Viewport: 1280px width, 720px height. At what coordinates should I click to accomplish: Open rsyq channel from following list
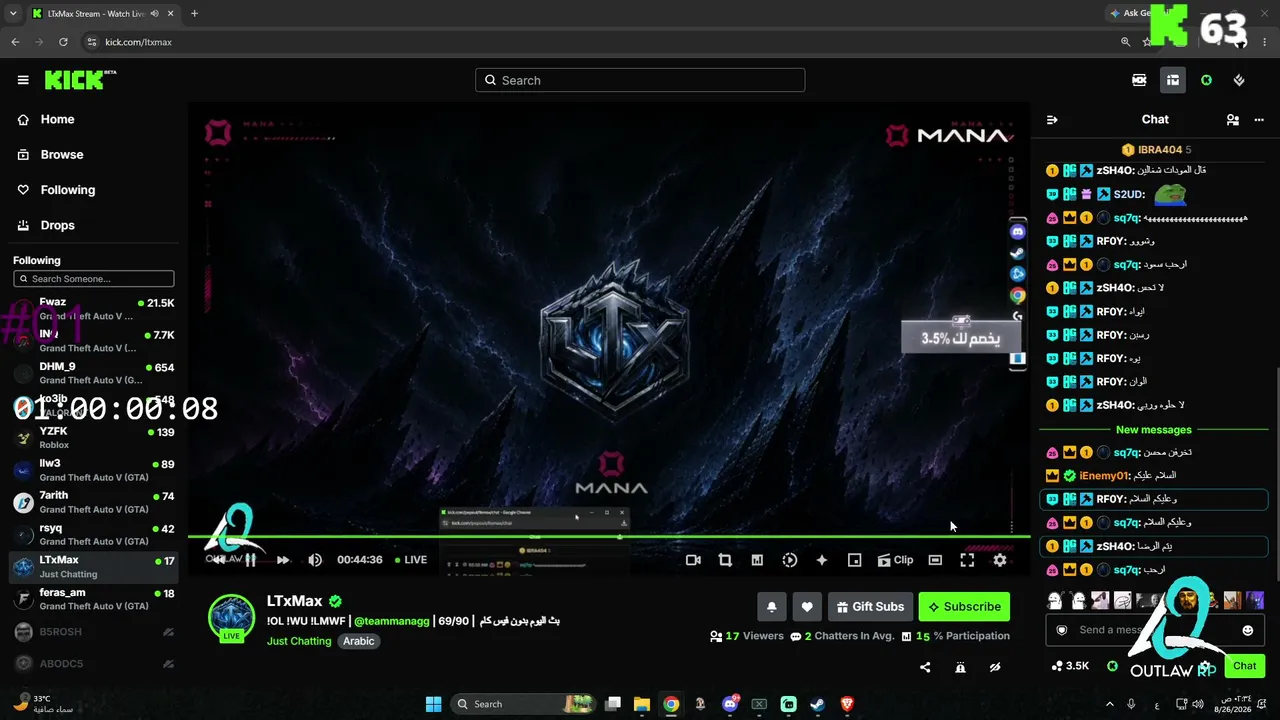tap(94, 535)
